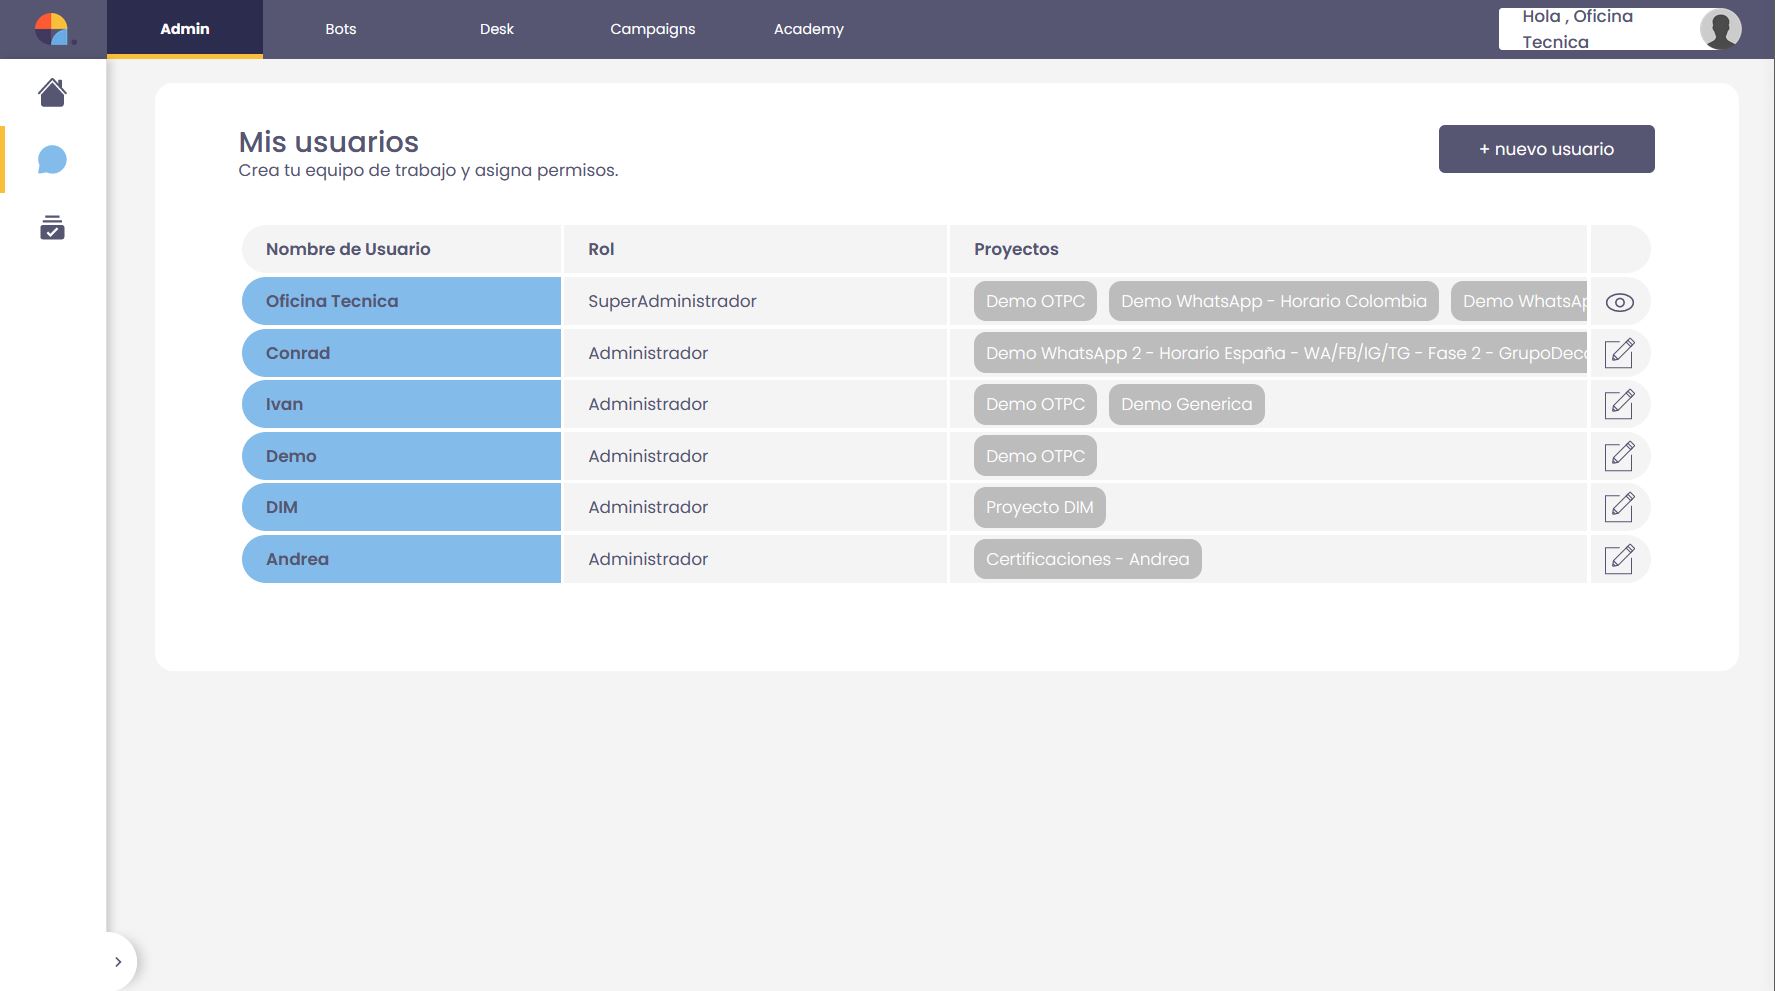Click the Proyecto DIM project tag
The height and width of the screenshot is (991, 1775).
(1039, 507)
